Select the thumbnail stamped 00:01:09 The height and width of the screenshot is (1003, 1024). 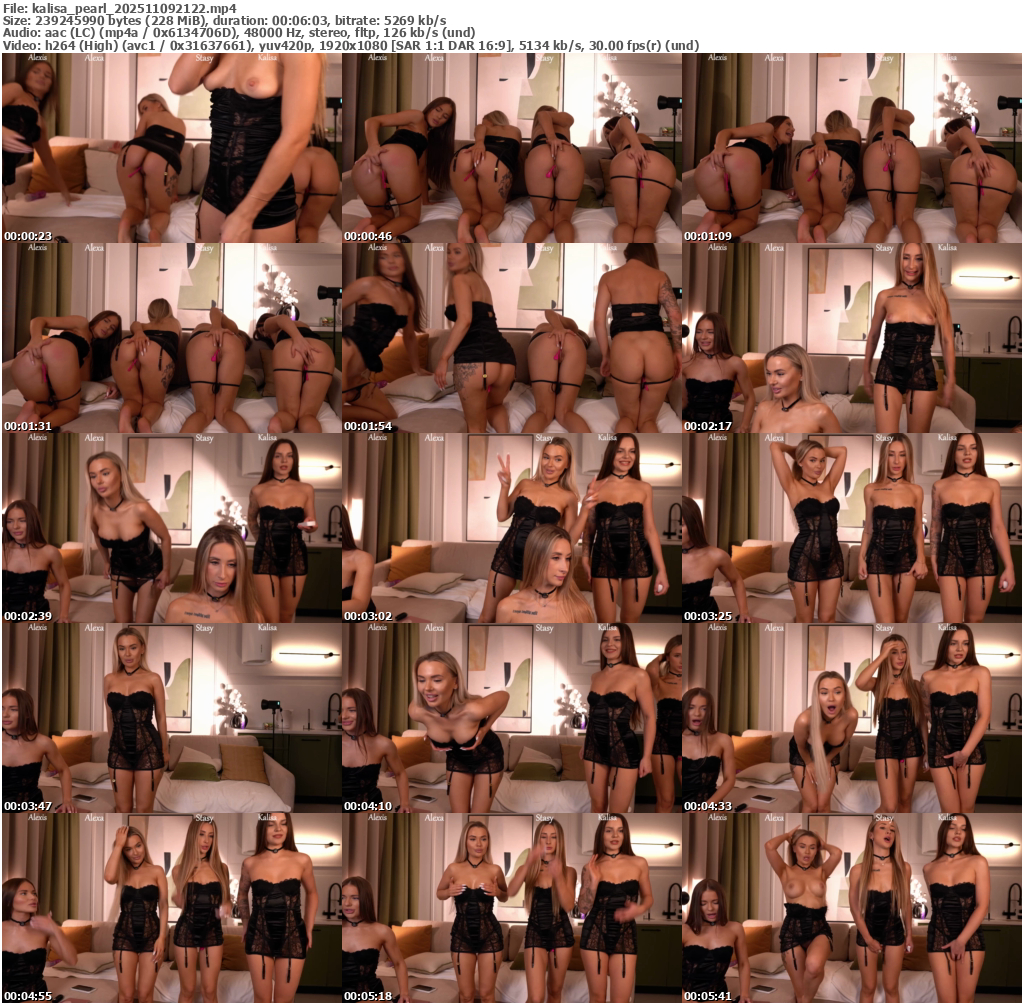point(852,148)
